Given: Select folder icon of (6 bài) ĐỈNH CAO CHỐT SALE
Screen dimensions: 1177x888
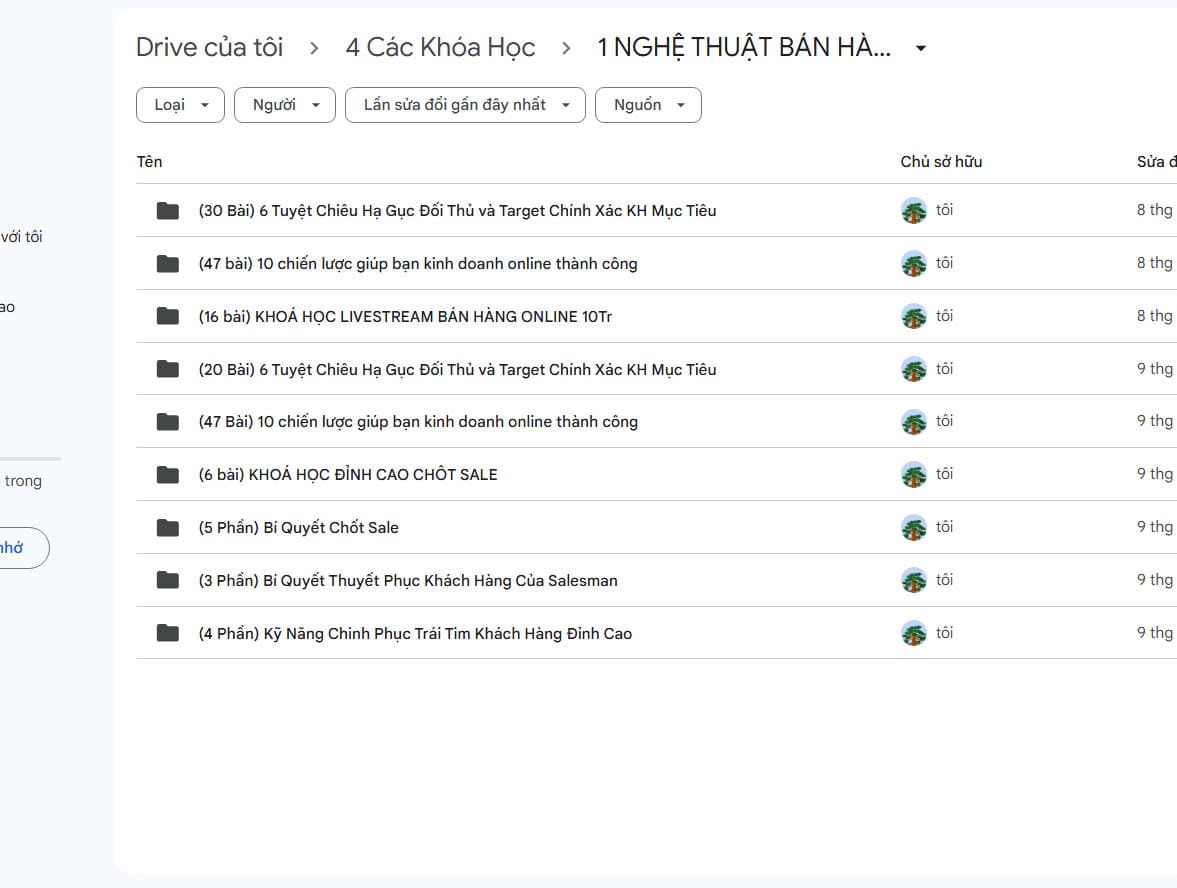Looking at the screenshot, I should point(167,474).
